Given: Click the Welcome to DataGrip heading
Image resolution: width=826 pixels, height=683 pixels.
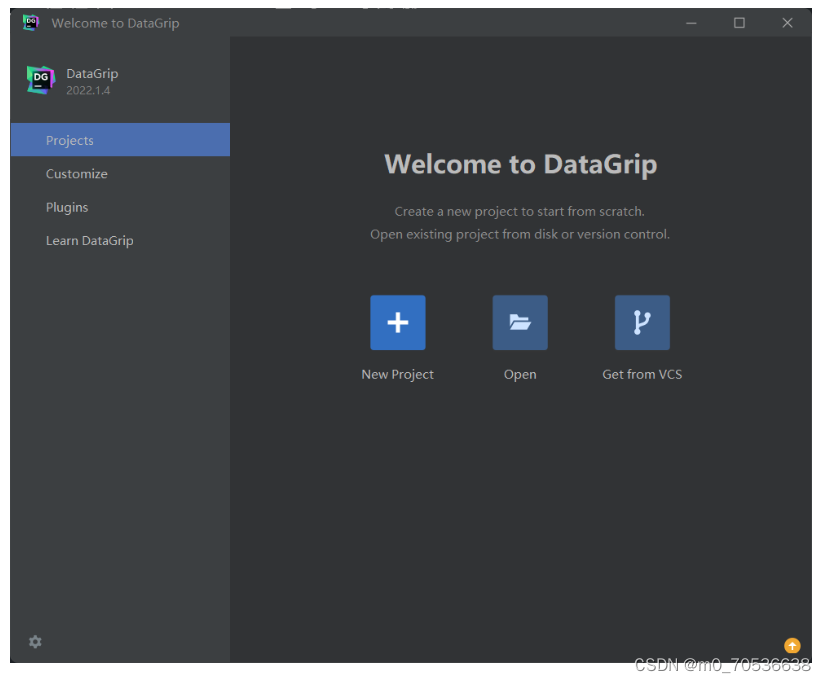Looking at the screenshot, I should click(x=520, y=164).
